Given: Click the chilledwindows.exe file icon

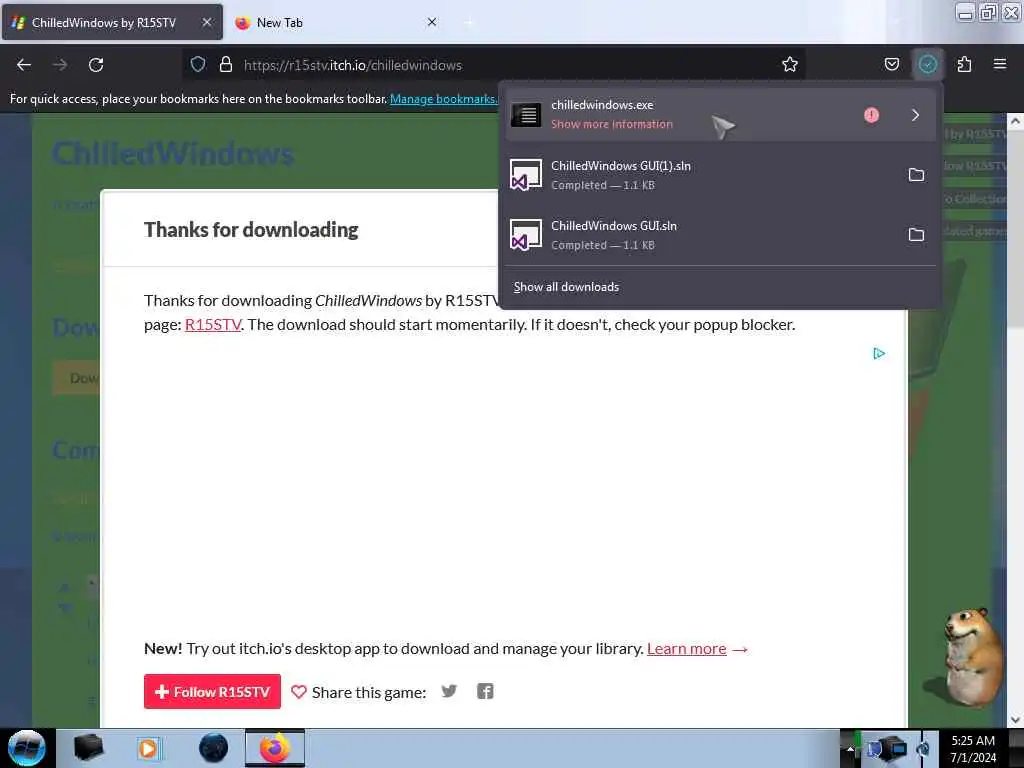Looking at the screenshot, I should [526, 115].
